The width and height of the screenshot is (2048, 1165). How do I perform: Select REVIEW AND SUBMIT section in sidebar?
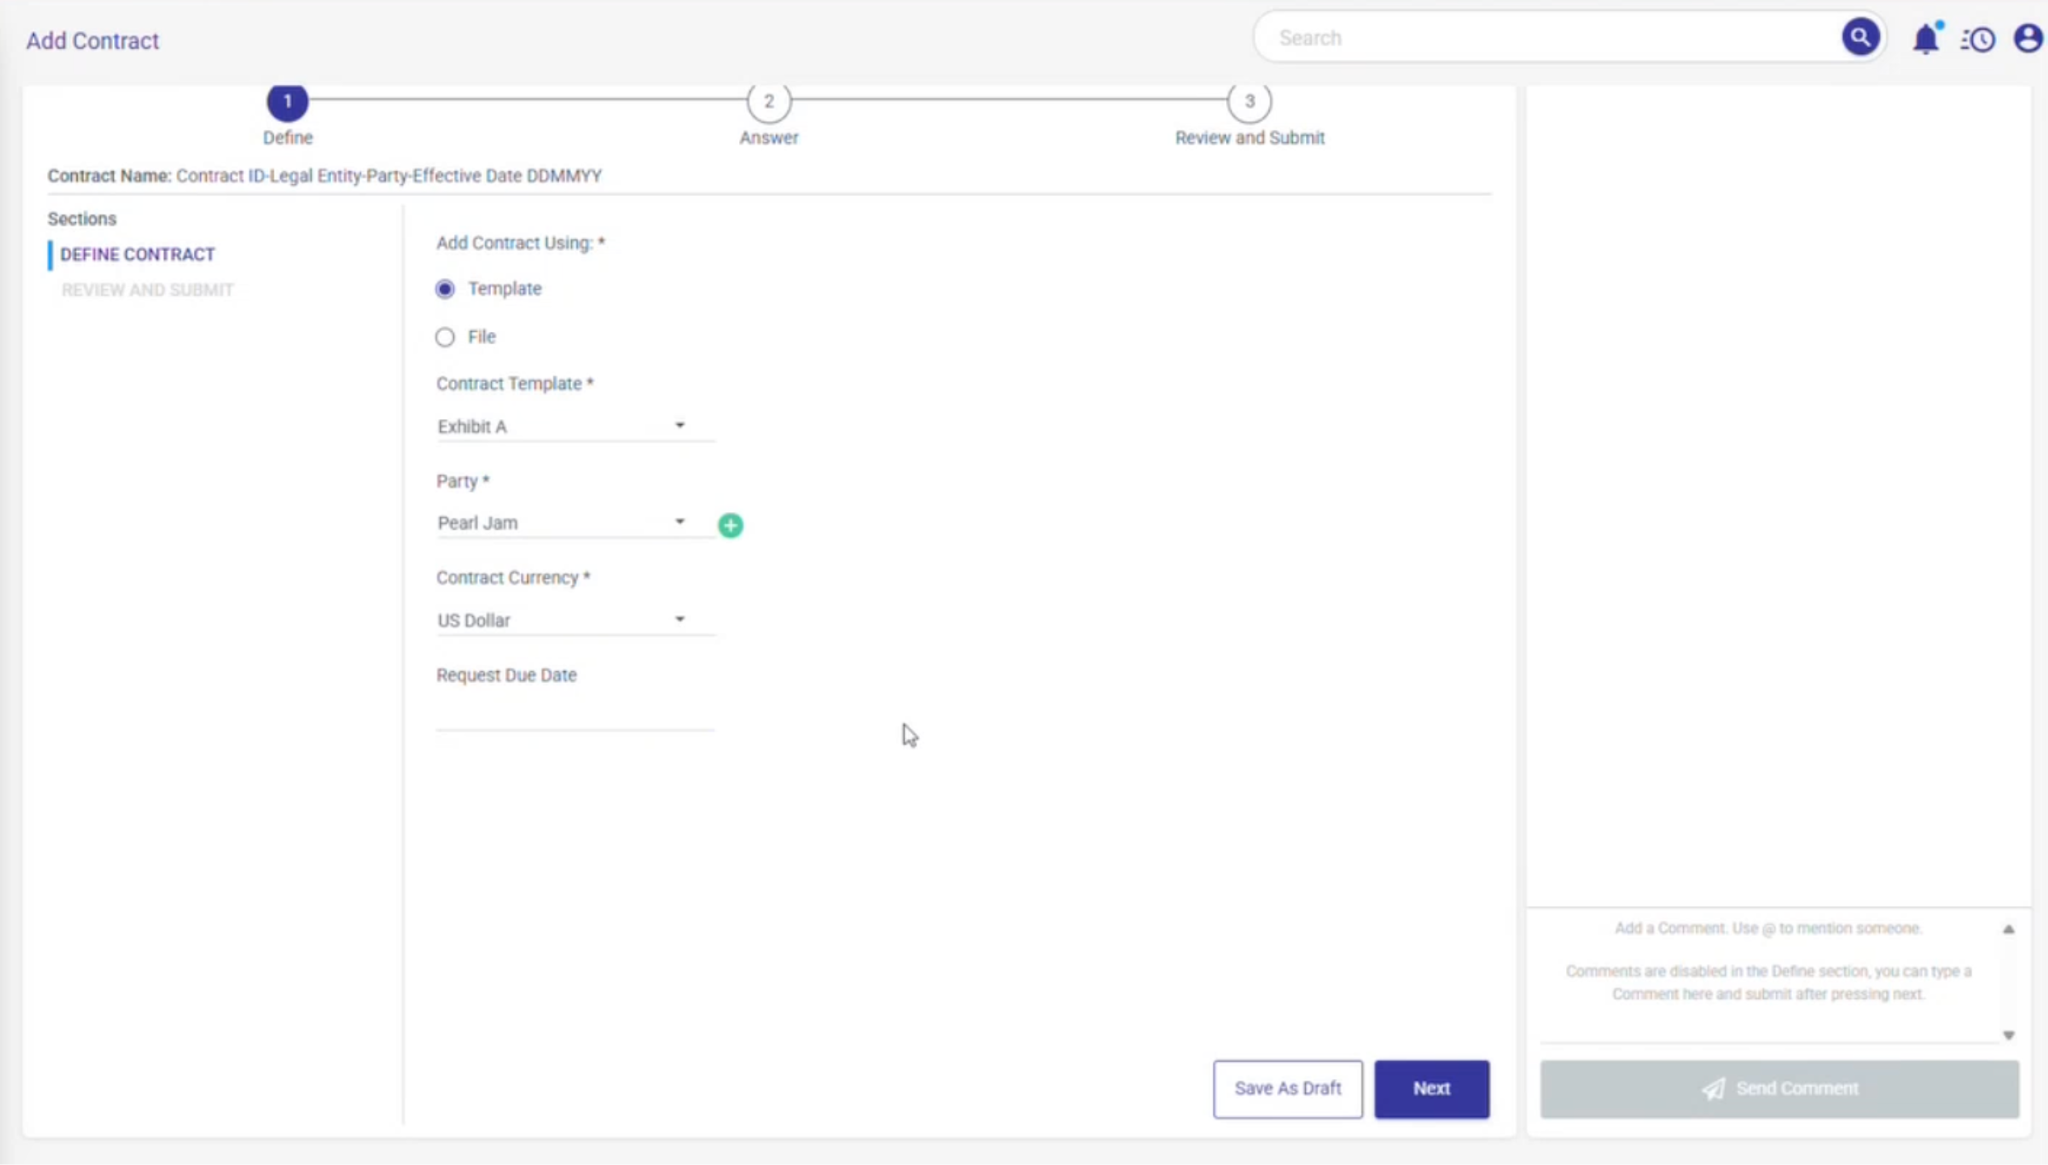[147, 290]
